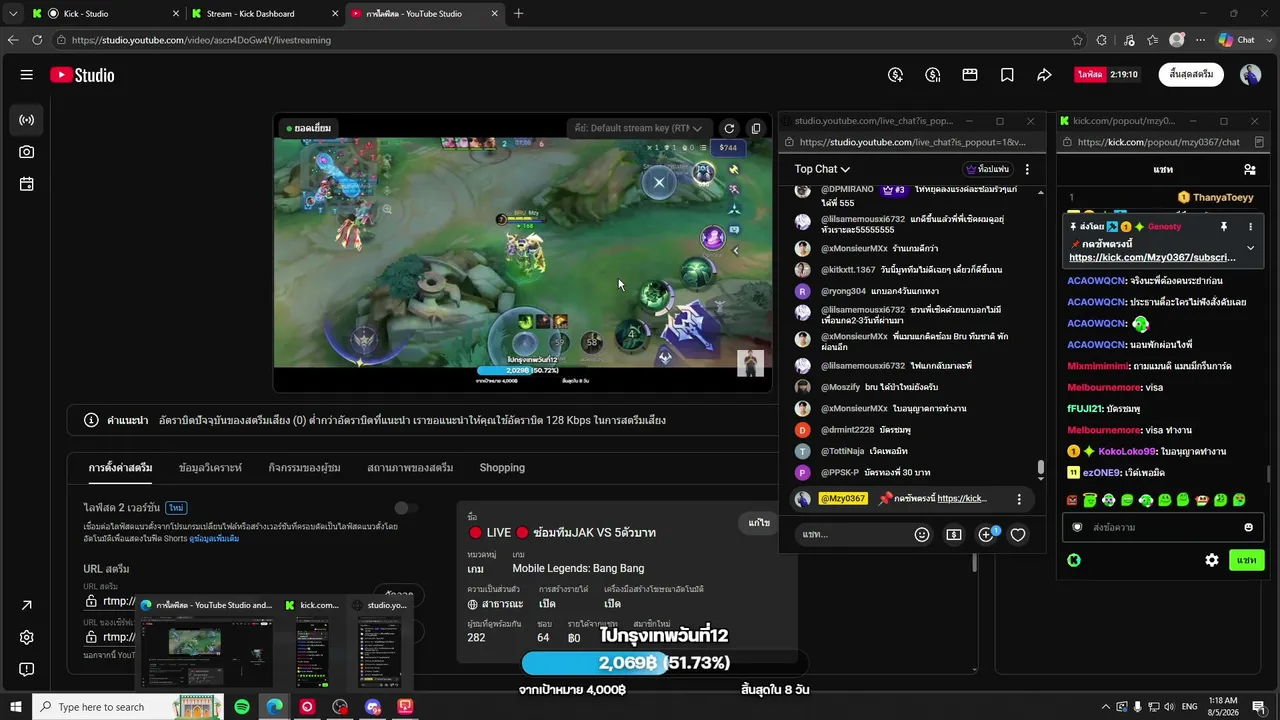The height and width of the screenshot is (720, 1280).
Task: Share the stream with the arrow icon
Action: pyautogui.click(x=1044, y=75)
